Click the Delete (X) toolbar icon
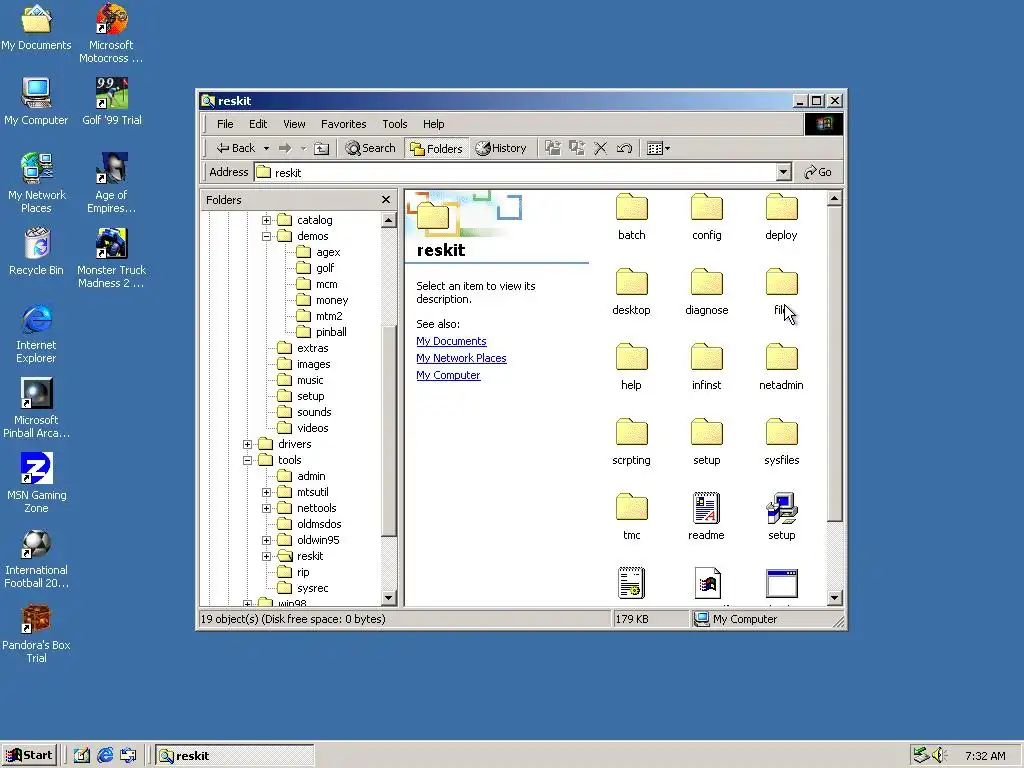This screenshot has height=768, width=1024. pyautogui.click(x=600, y=148)
